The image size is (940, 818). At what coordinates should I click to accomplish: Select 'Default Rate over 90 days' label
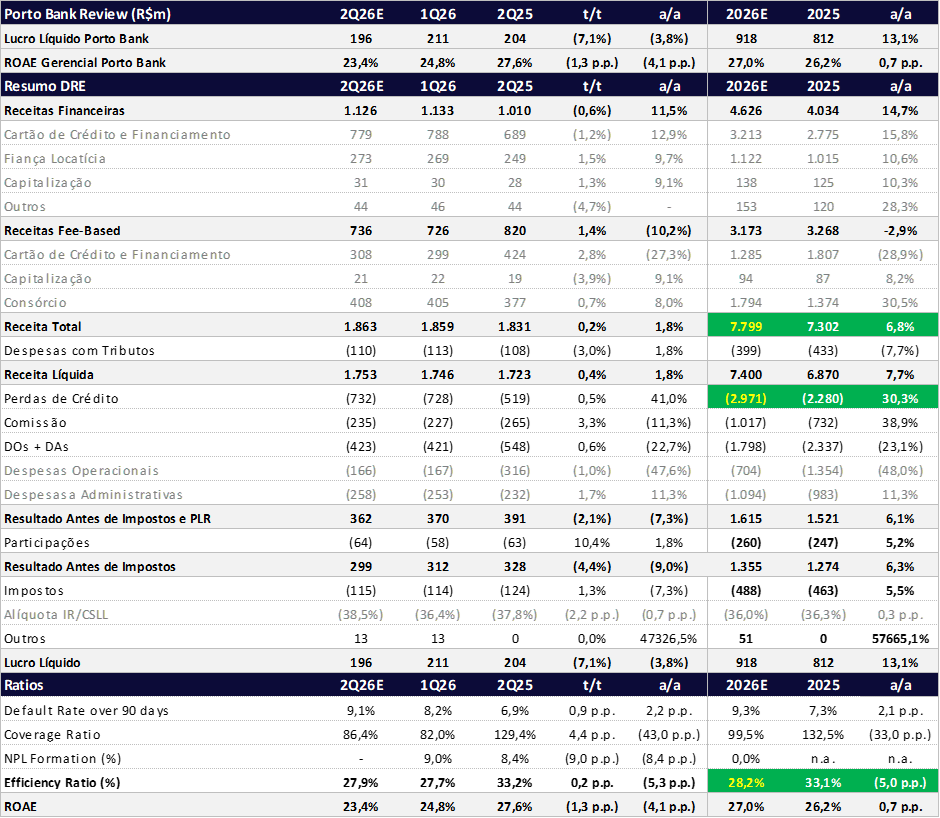(x=86, y=710)
